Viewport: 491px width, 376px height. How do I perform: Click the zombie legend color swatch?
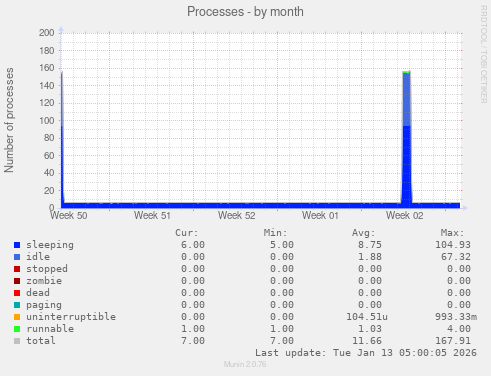point(17,281)
